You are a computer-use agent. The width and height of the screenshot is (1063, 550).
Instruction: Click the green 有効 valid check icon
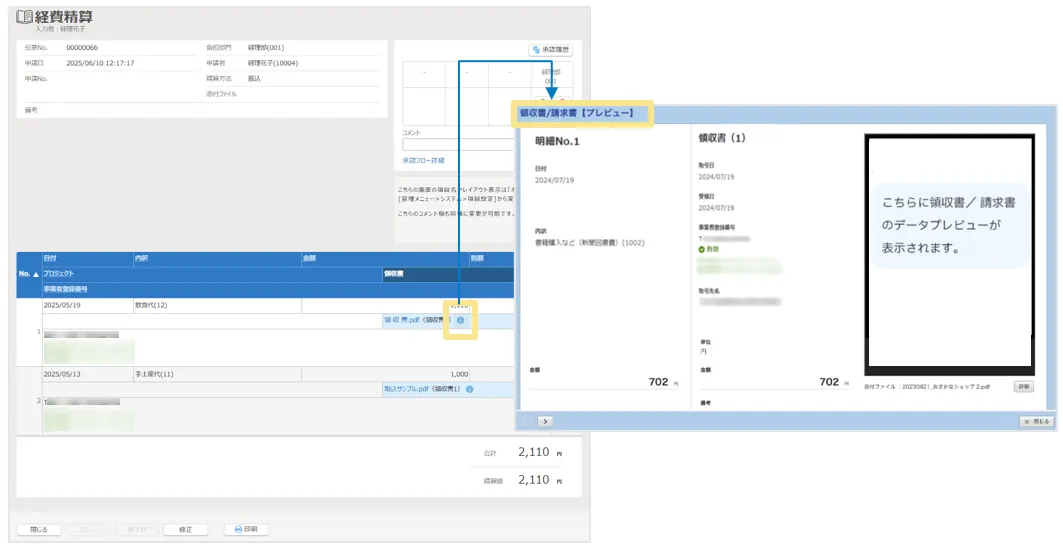702,249
